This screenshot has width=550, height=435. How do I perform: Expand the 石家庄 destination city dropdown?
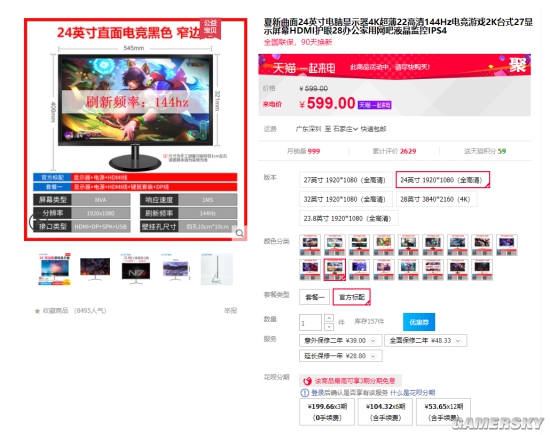coord(346,129)
